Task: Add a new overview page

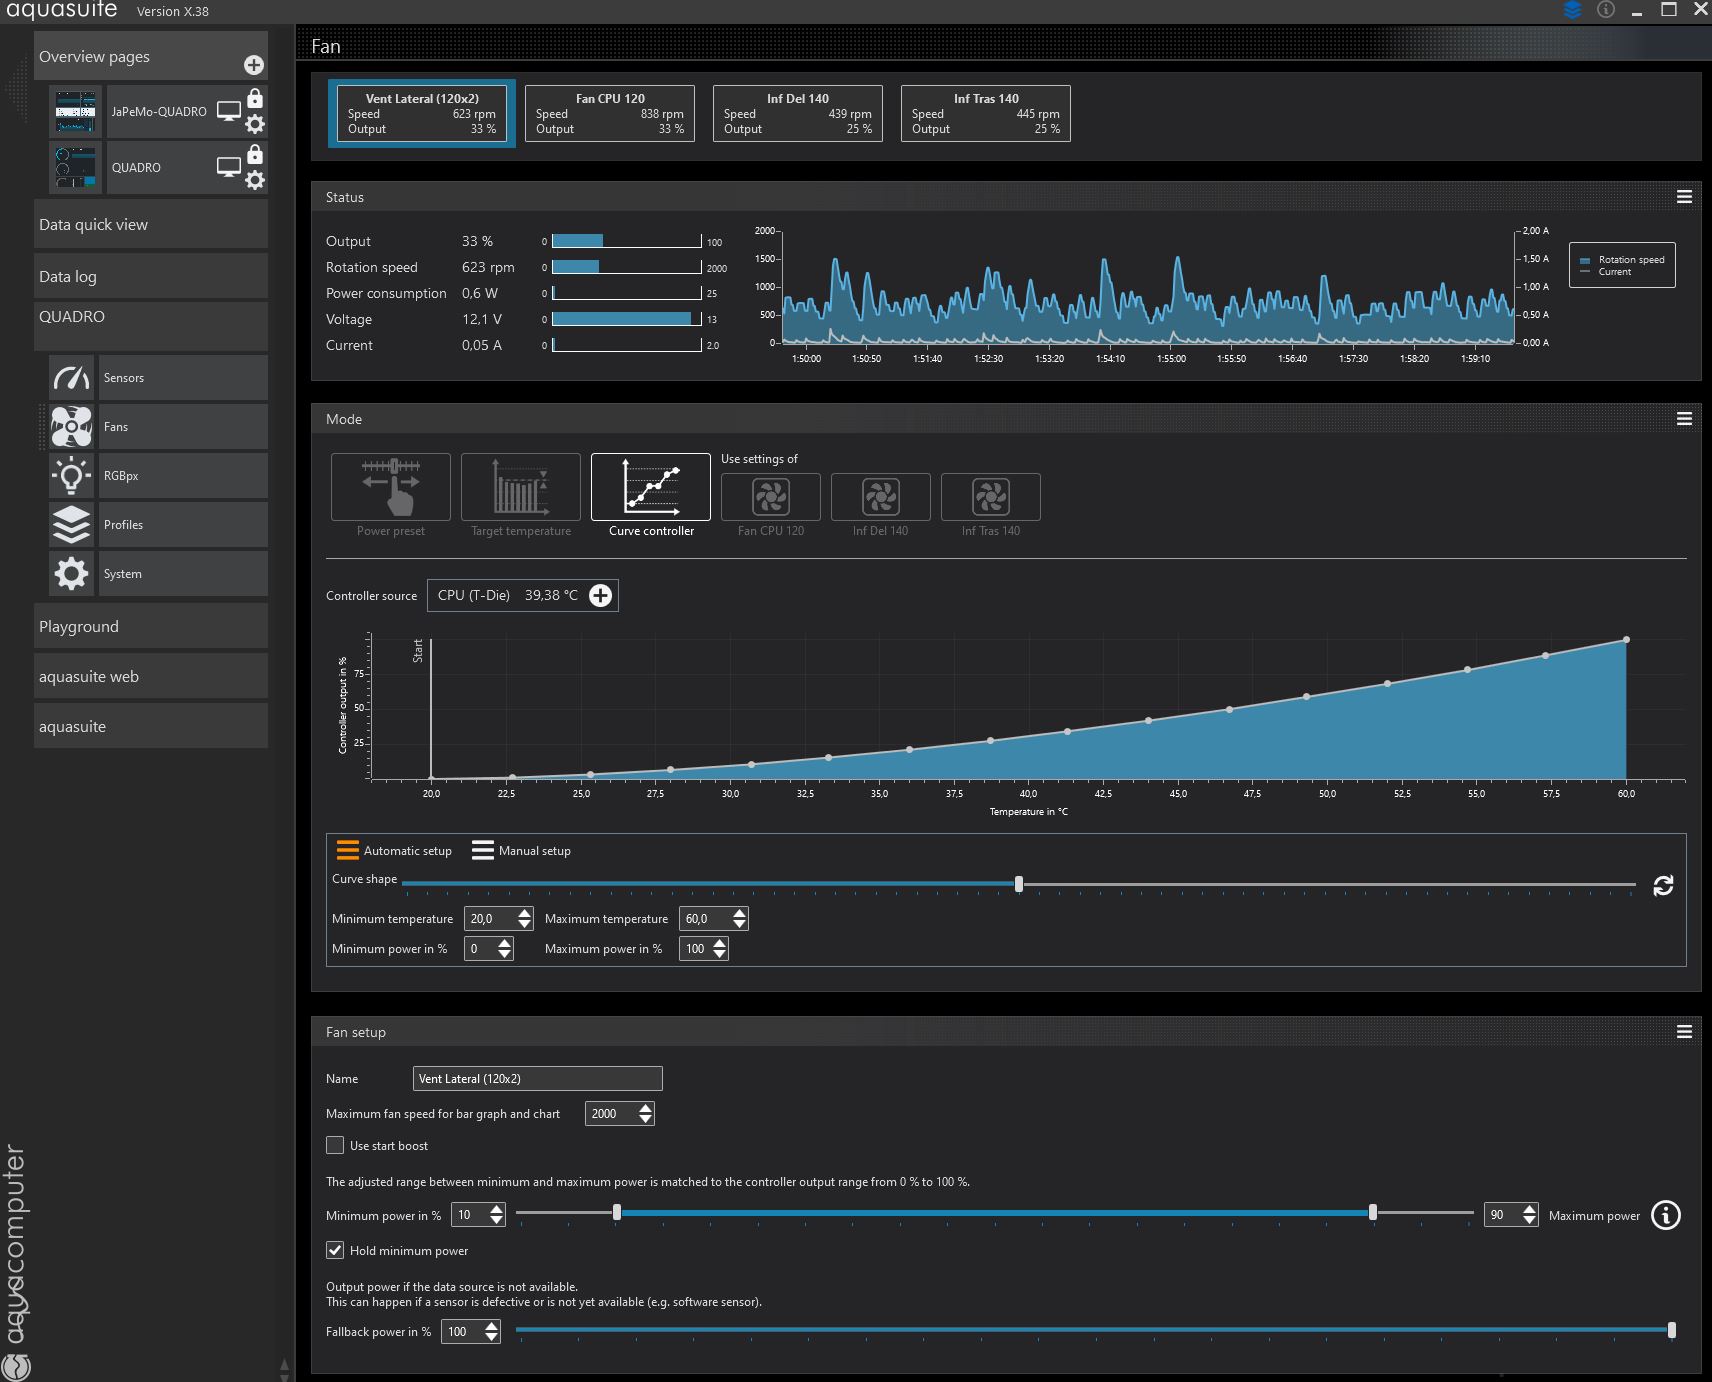Action: (x=254, y=65)
